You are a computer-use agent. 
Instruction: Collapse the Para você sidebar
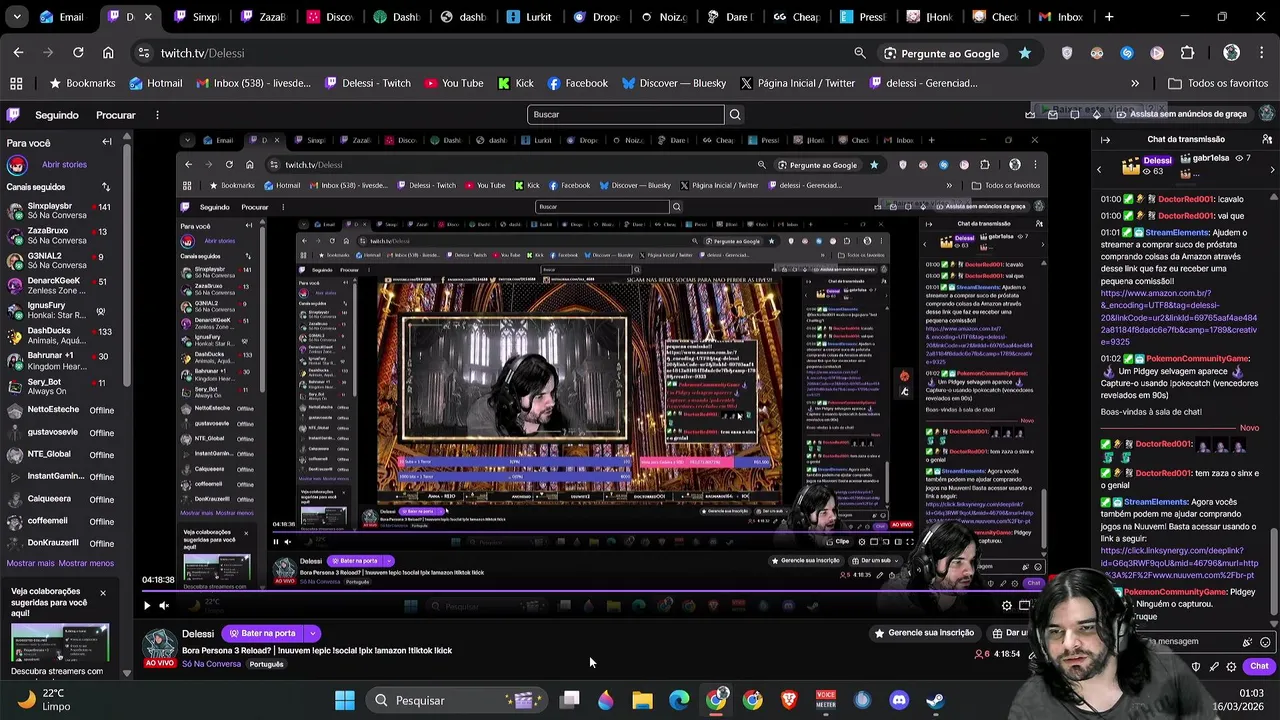click(x=107, y=142)
